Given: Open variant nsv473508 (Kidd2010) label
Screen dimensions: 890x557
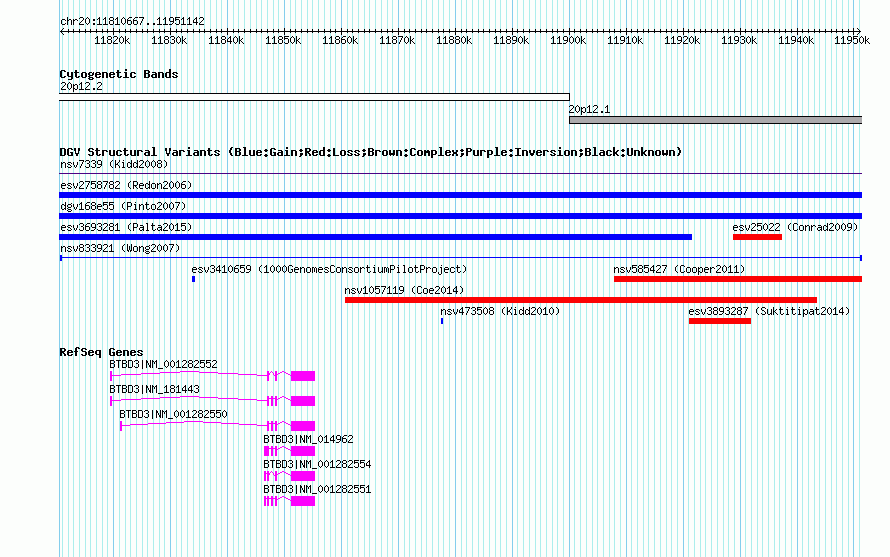Looking at the screenshot, I should click(500, 311).
